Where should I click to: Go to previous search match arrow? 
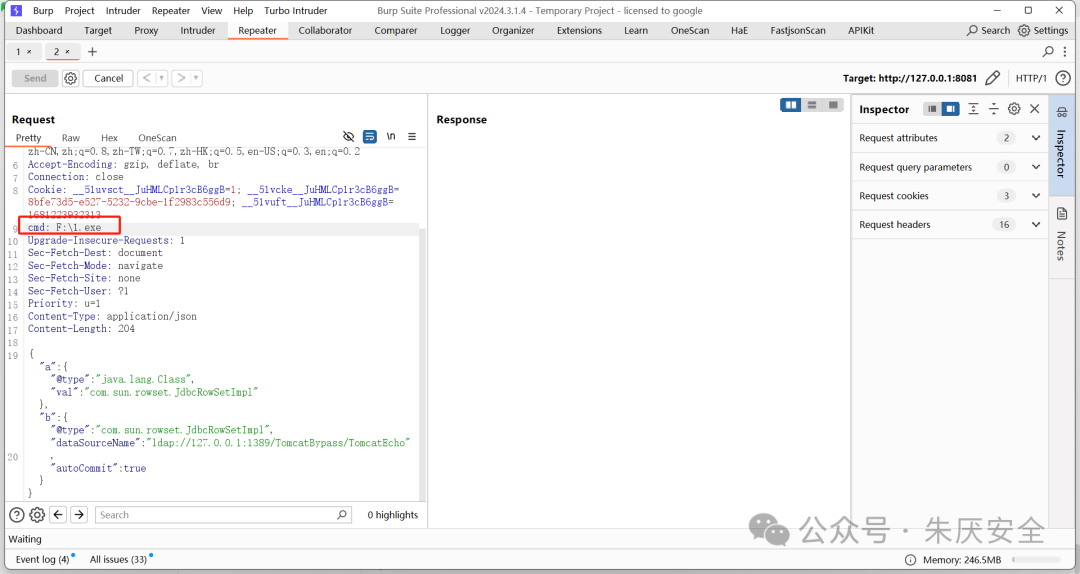coord(59,515)
